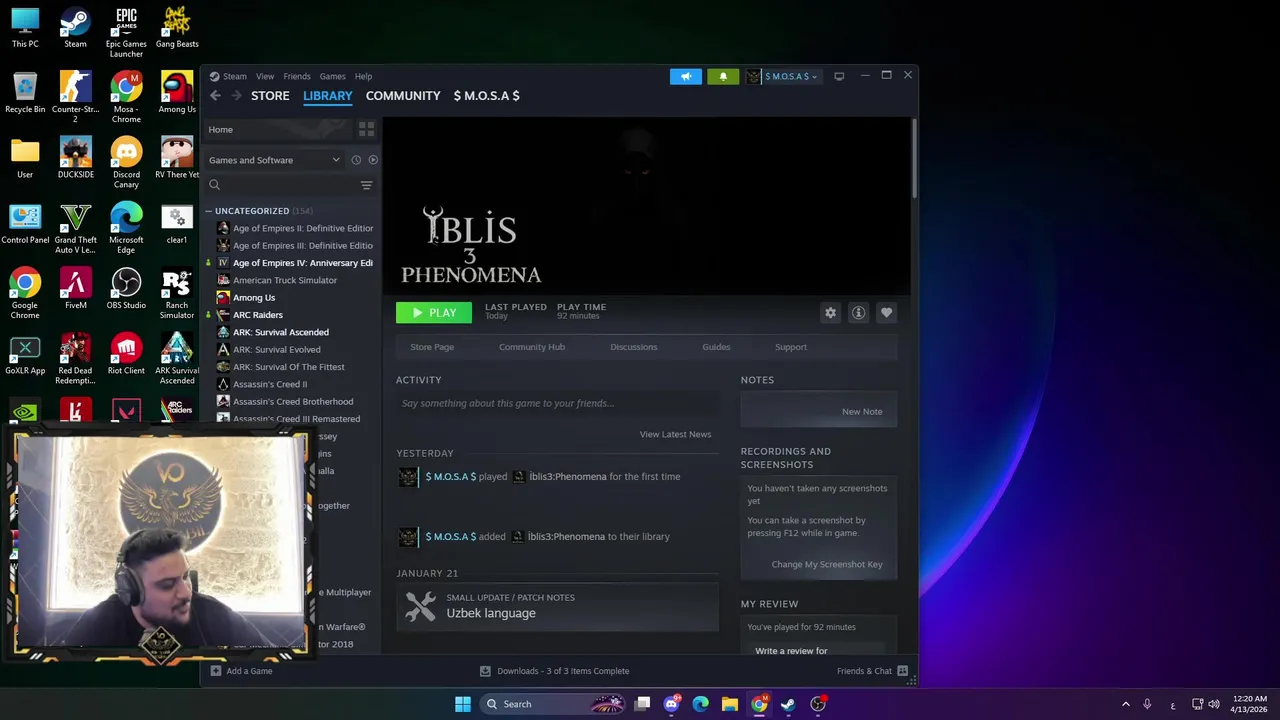Go back with the Steam back arrow
The width and height of the screenshot is (1280, 720).
point(215,95)
